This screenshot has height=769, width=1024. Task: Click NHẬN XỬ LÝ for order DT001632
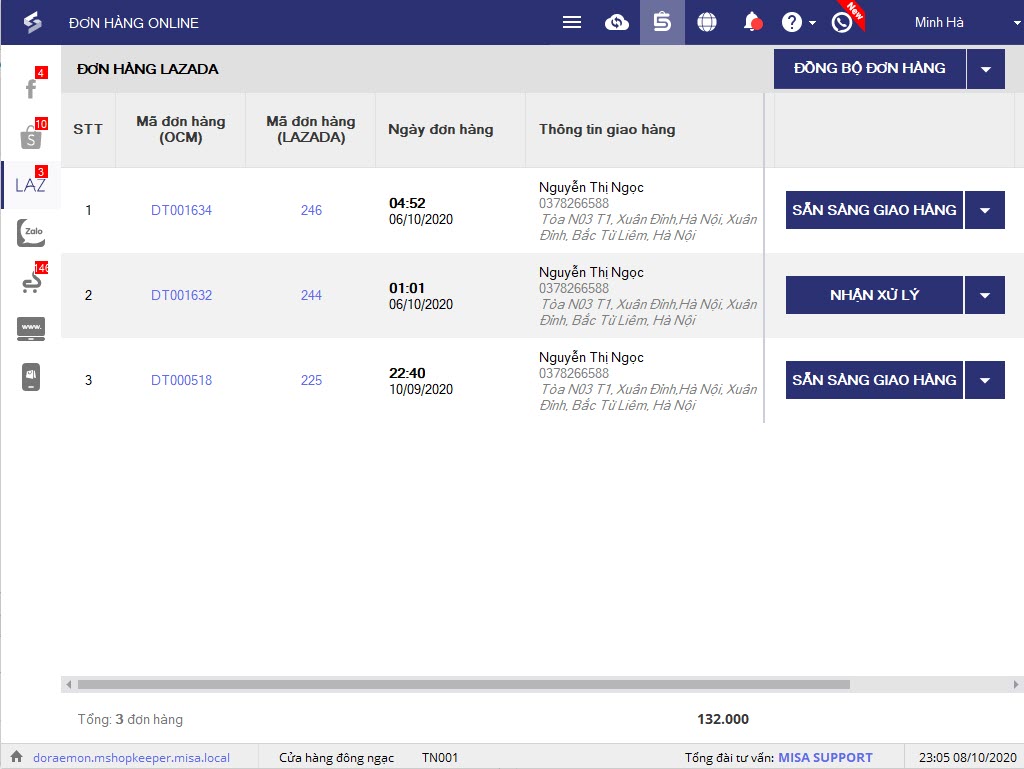[x=874, y=295]
